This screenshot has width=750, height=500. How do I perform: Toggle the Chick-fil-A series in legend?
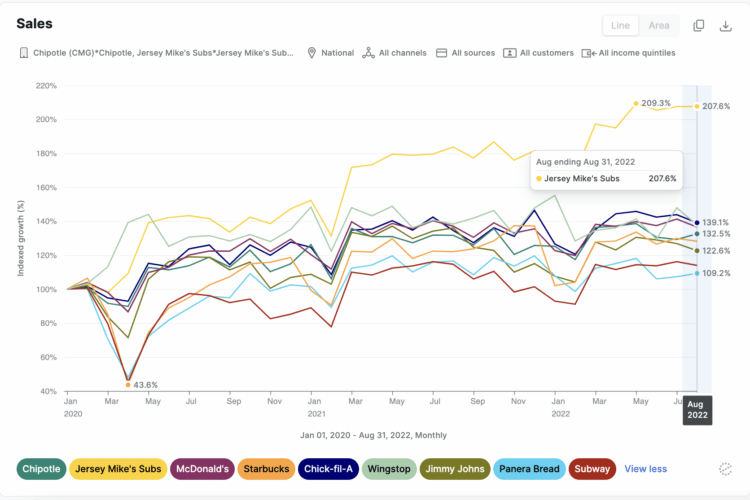pos(328,469)
